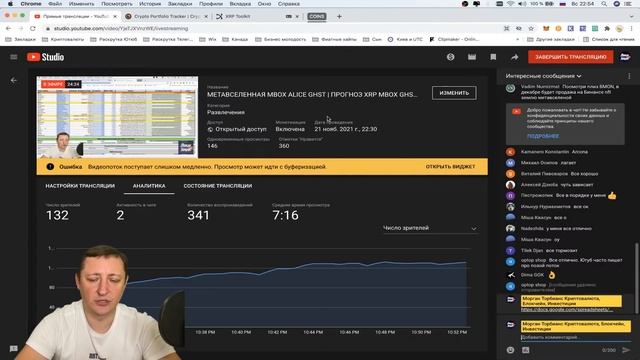Close the Crypto Portfolio Tracker tab

[206, 16]
